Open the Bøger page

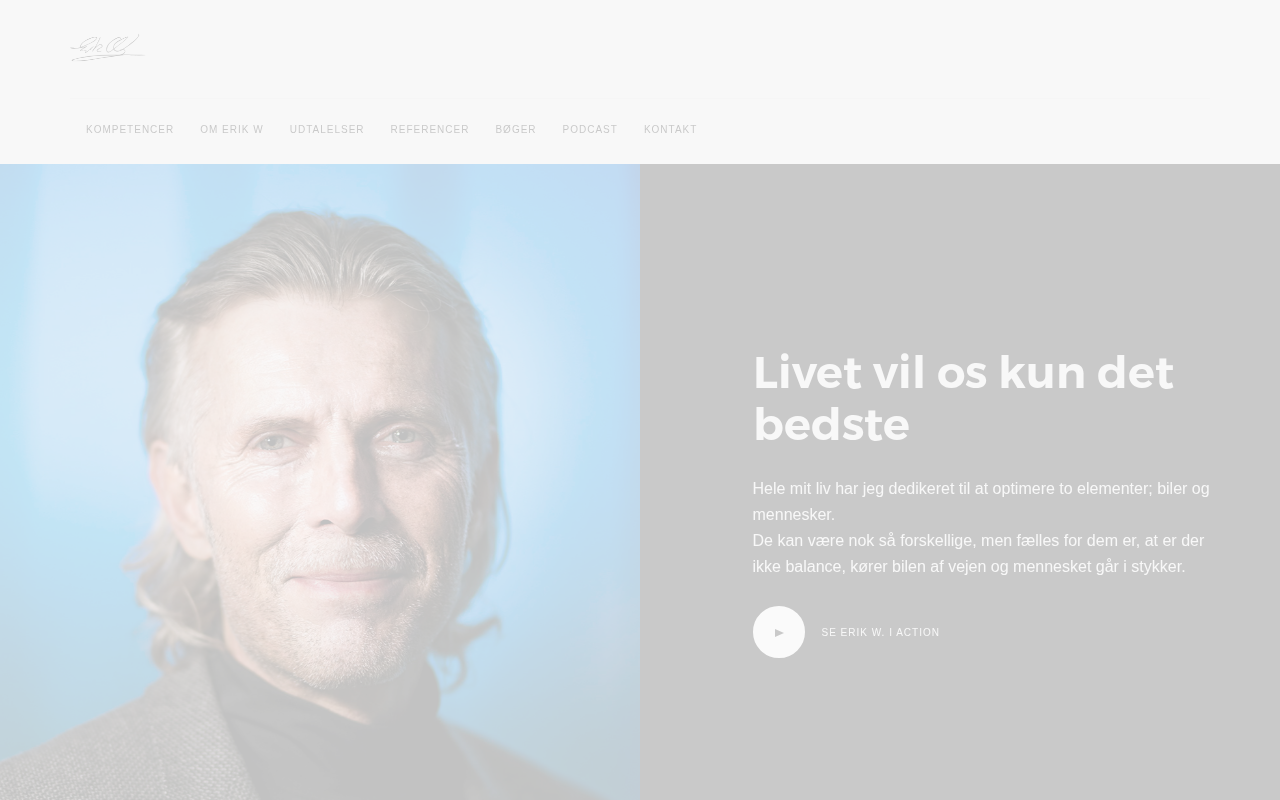point(516,130)
